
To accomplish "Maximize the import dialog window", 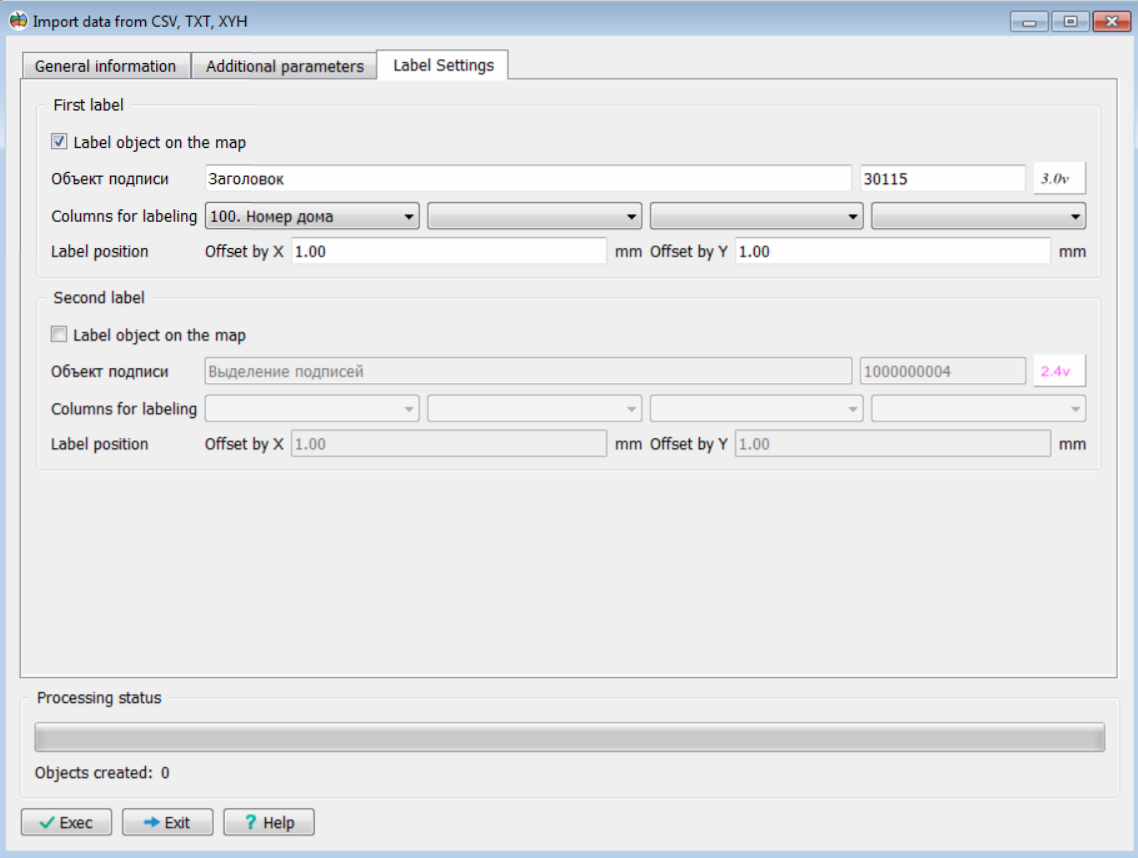I will click(x=1068, y=21).
